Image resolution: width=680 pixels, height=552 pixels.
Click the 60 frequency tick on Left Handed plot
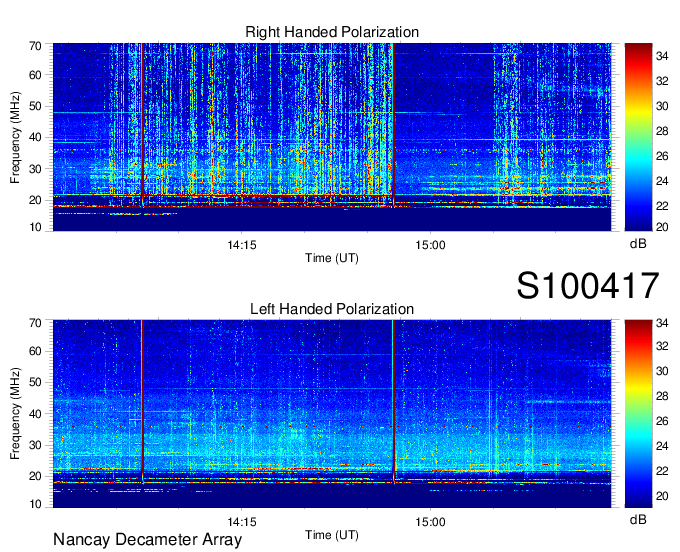point(35,351)
